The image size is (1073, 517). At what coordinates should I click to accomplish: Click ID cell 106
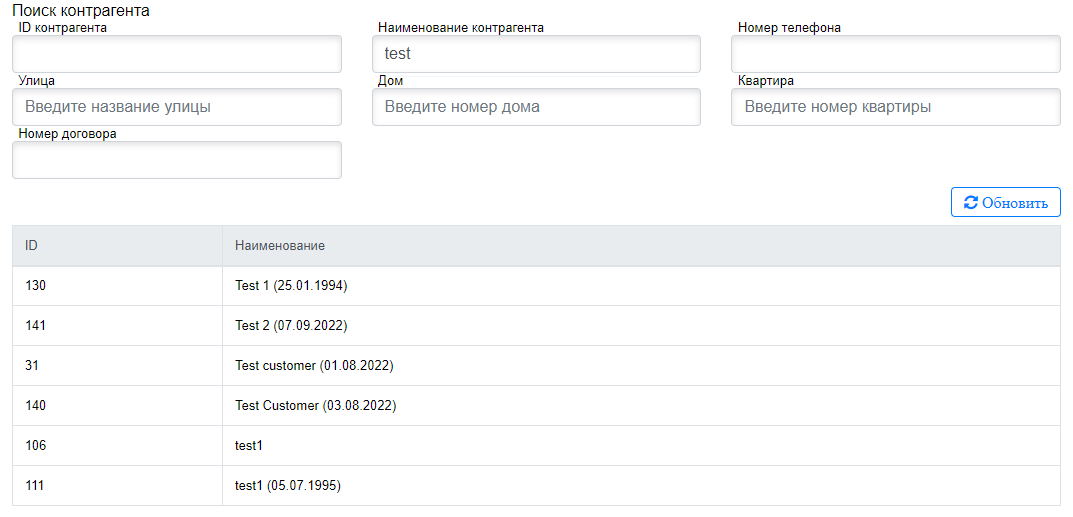tap(117, 446)
